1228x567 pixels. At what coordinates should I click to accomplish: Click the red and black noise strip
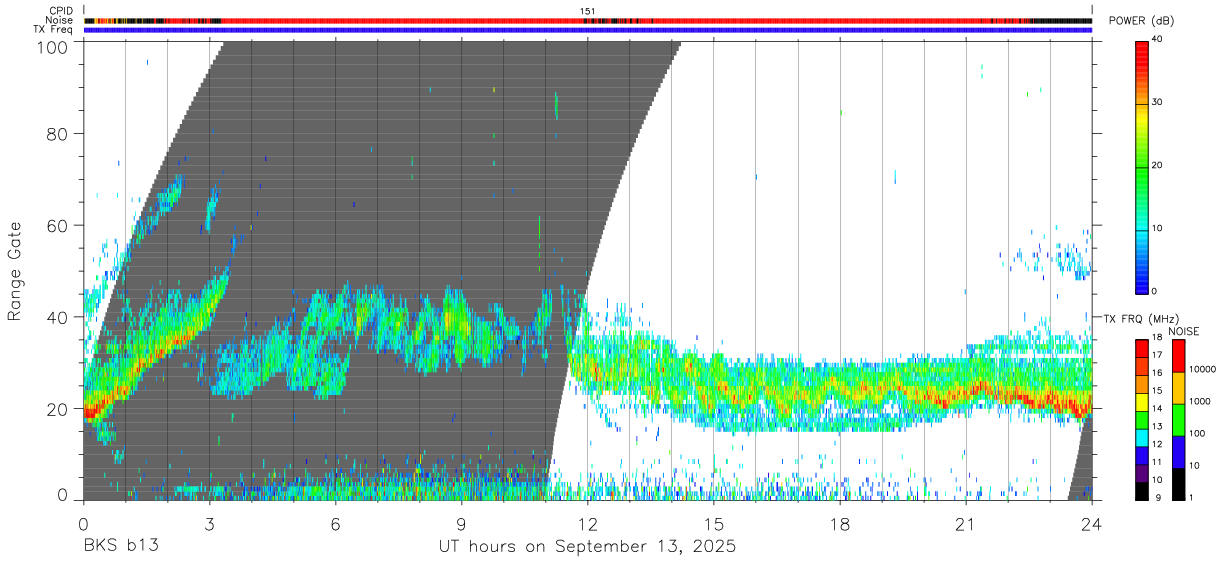coord(588,20)
